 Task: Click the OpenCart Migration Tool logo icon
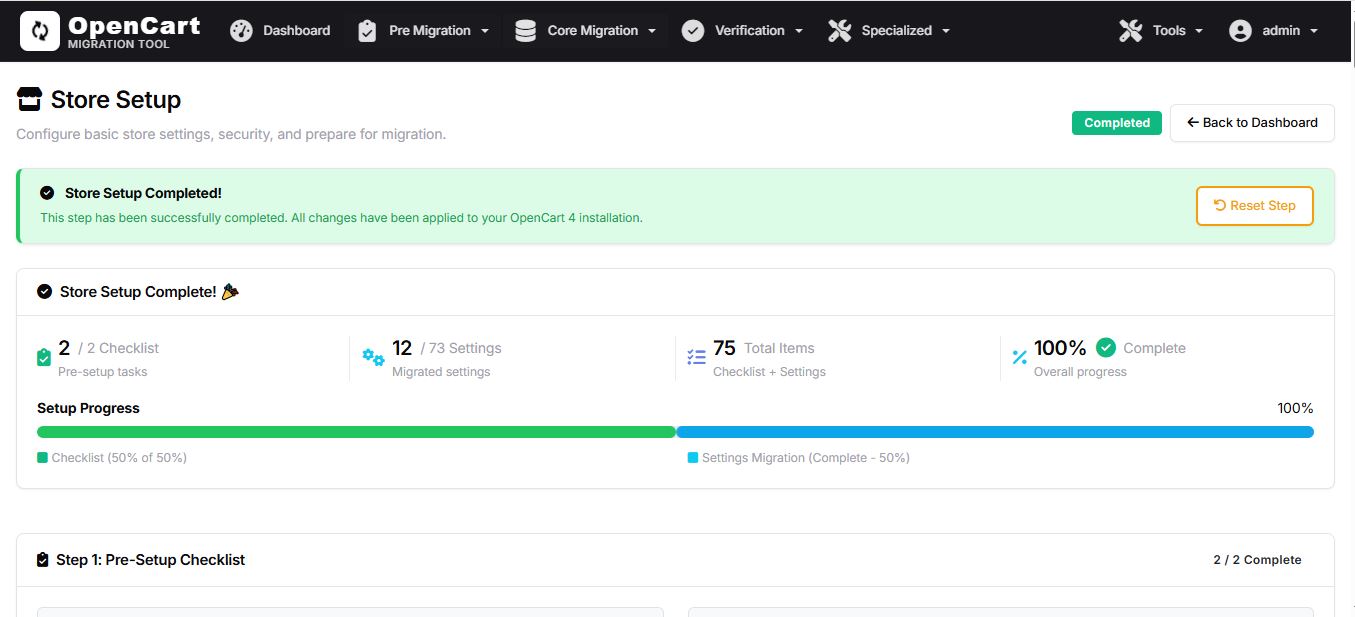click(40, 31)
